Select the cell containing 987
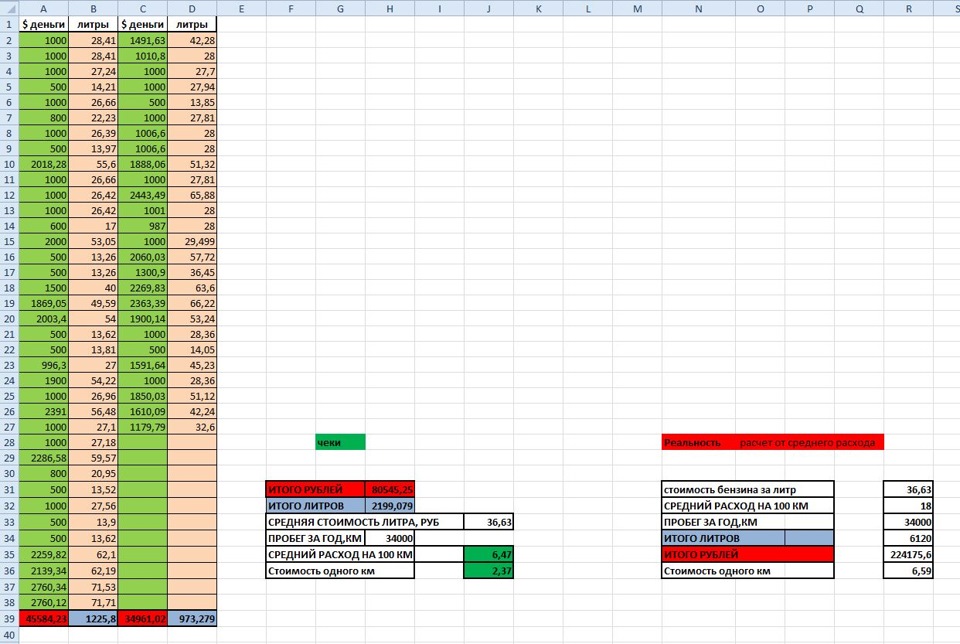This screenshot has width=960, height=644. 143,226
